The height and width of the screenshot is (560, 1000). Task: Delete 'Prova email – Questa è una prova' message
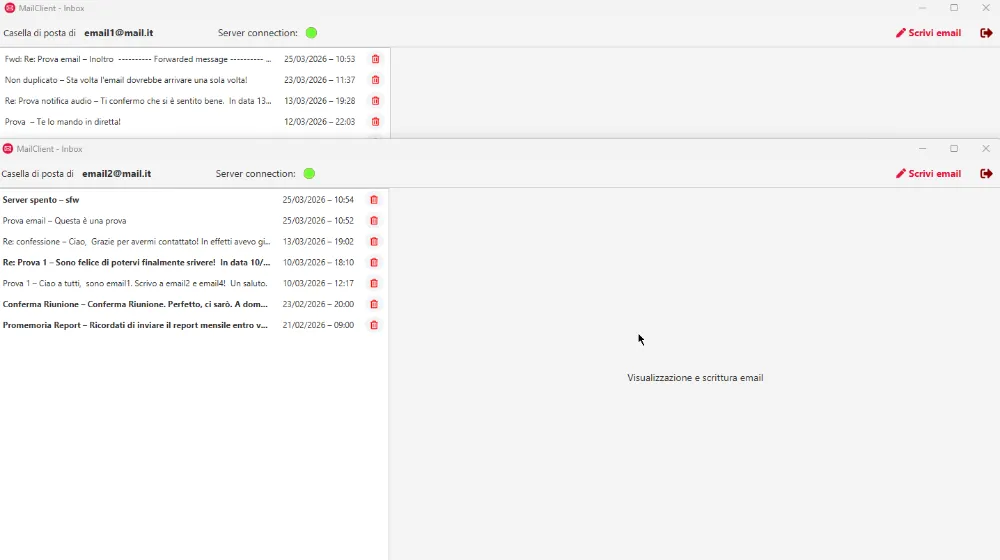click(374, 221)
